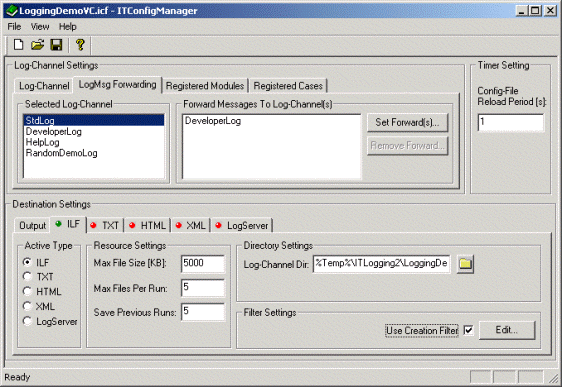Switch to the Log-Channel tab
This screenshot has height=387, width=562.
click(x=44, y=86)
